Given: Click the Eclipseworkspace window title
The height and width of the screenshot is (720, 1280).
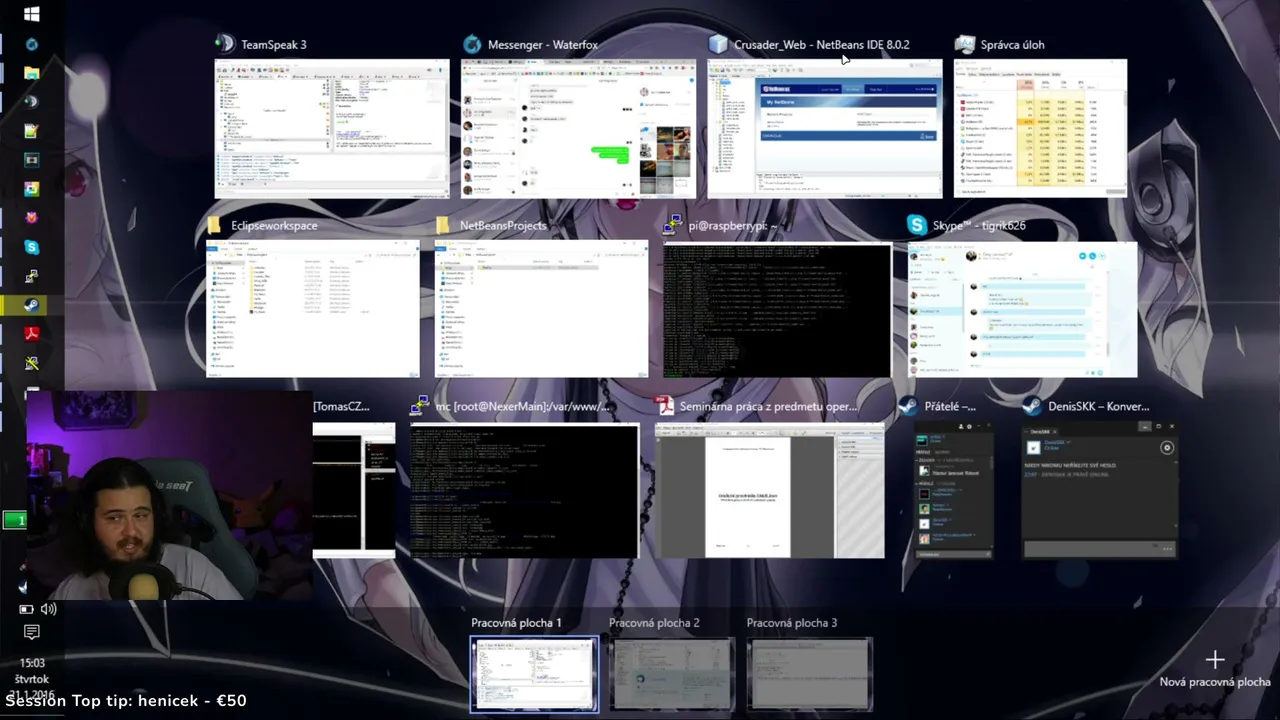Looking at the screenshot, I should click(274, 225).
